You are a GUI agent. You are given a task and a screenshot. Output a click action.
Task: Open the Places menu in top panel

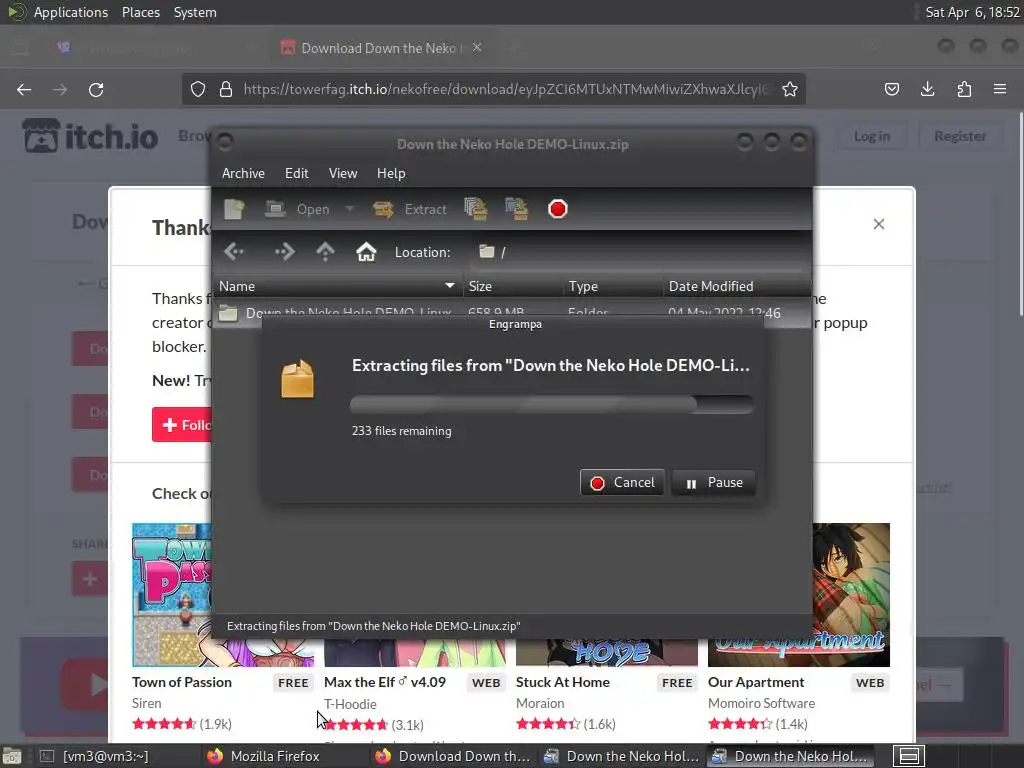coord(140,12)
